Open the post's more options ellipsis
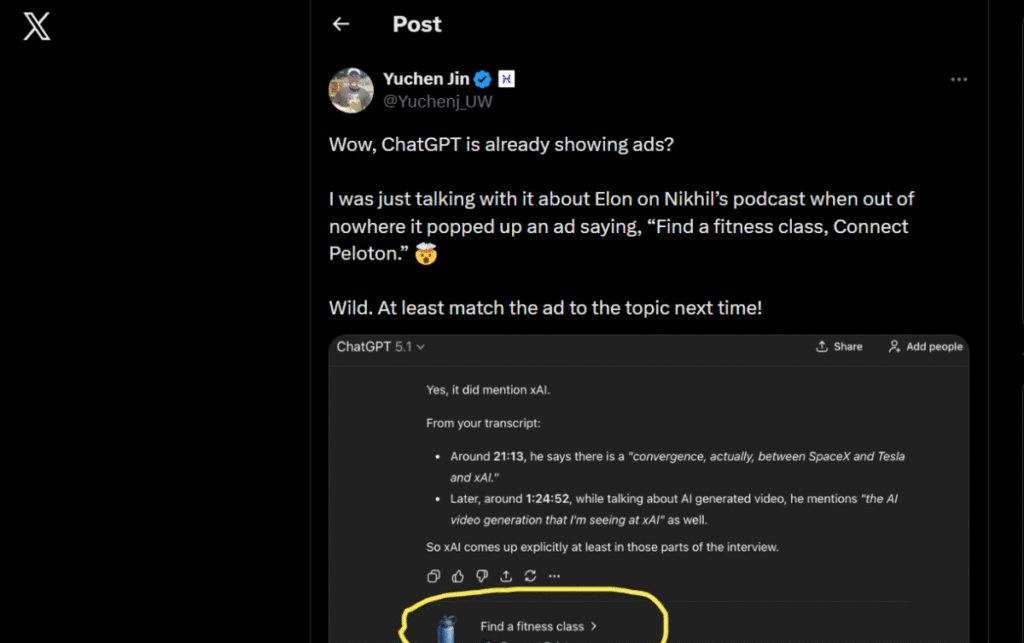Viewport: 1024px width, 643px height. coord(958,79)
